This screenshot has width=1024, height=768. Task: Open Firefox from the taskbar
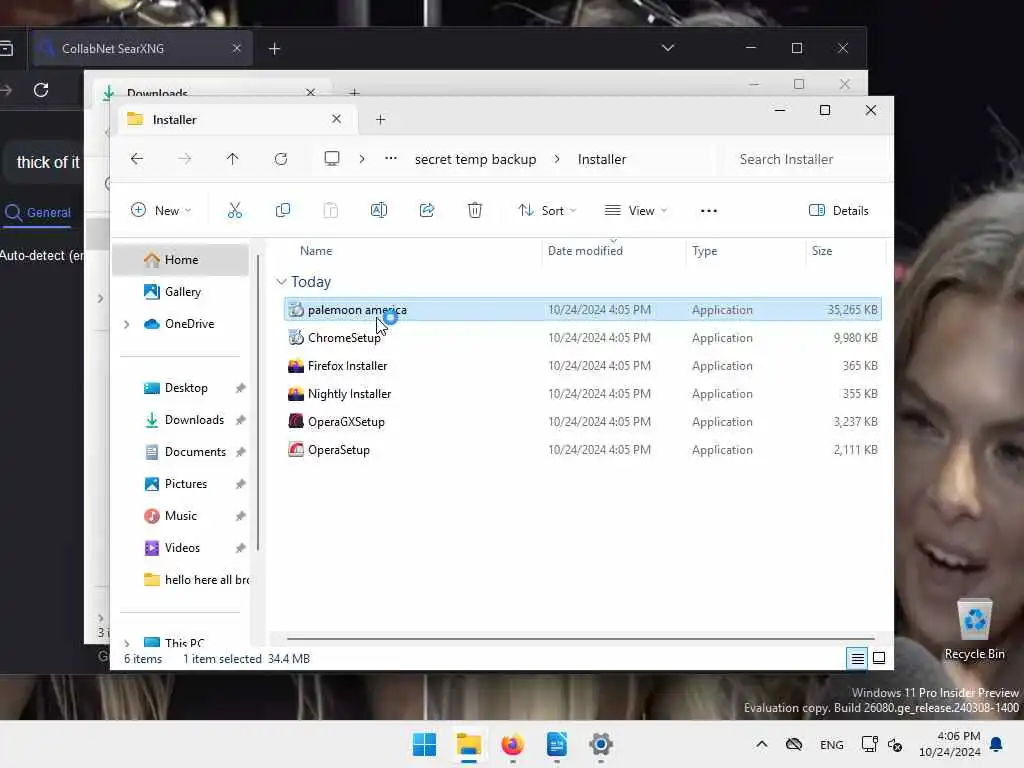click(x=513, y=744)
